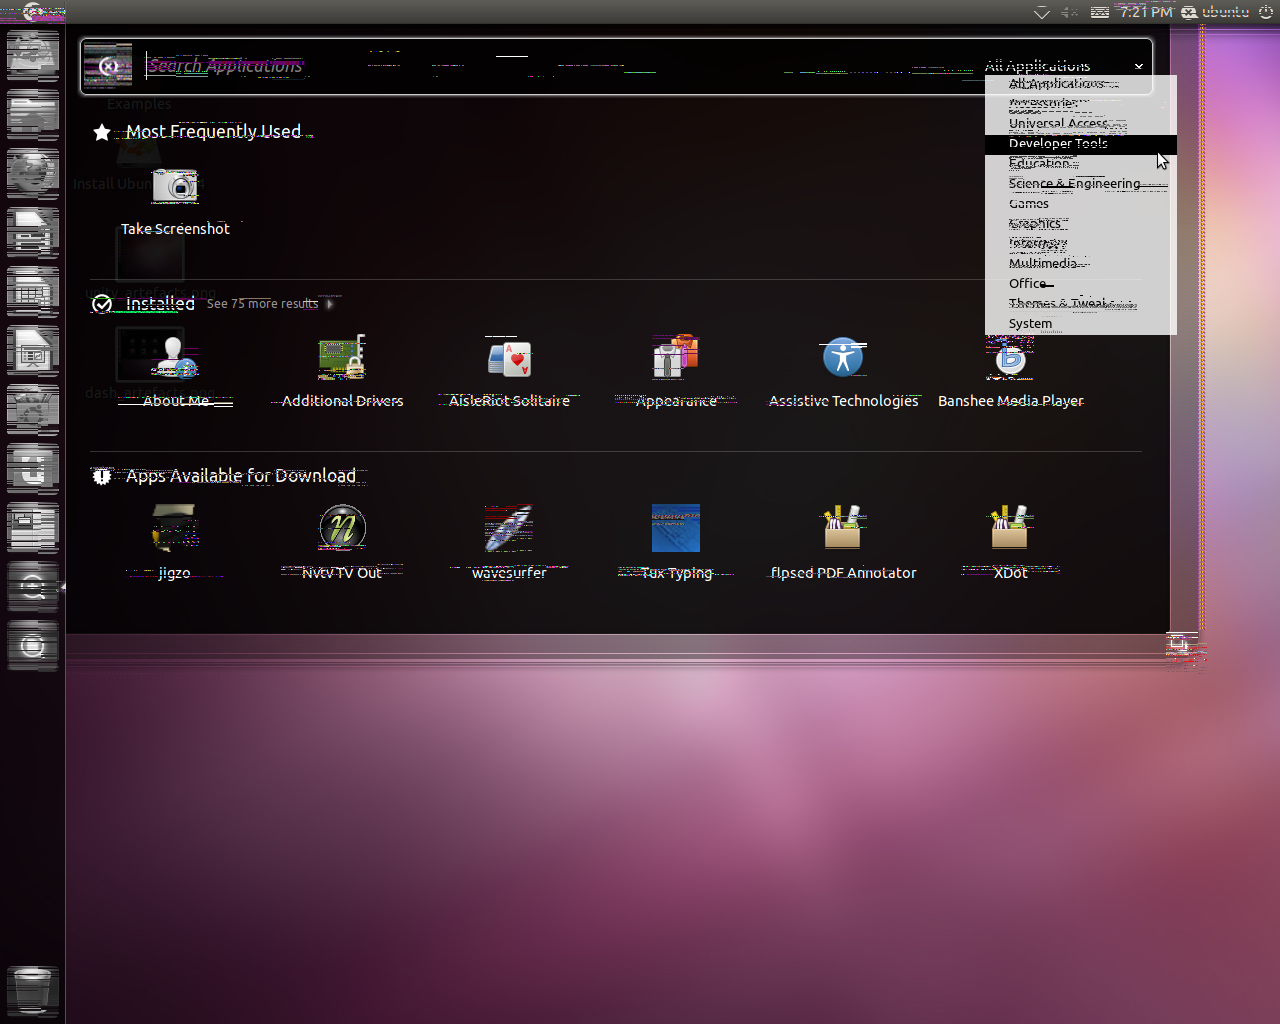Pick the Games category entry
Screen dimensions: 1280x1024
(x=1029, y=204)
